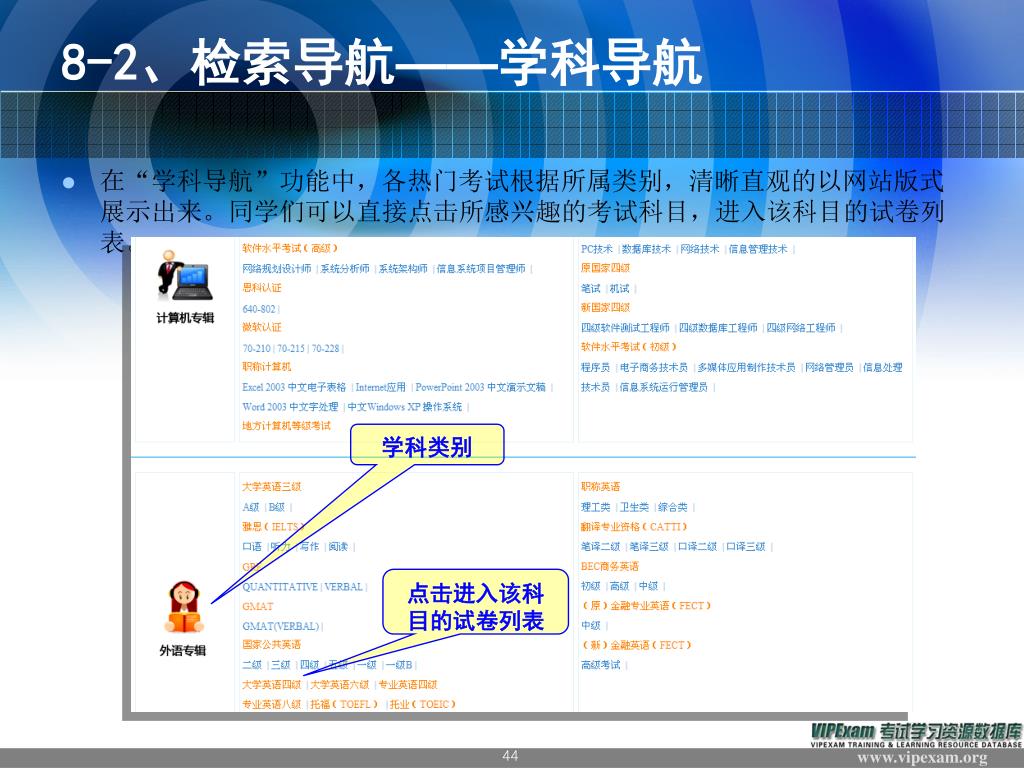Open Word 2003 中文字处理 link
The height and width of the screenshot is (768, 1024).
click(x=290, y=407)
